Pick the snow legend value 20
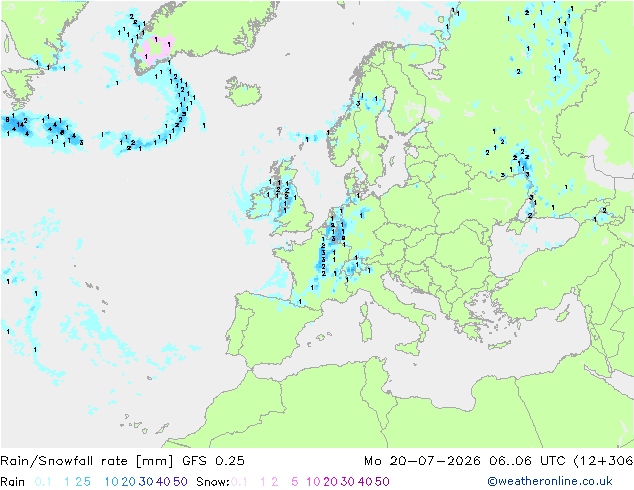The image size is (634, 490). (x=330, y=482)
